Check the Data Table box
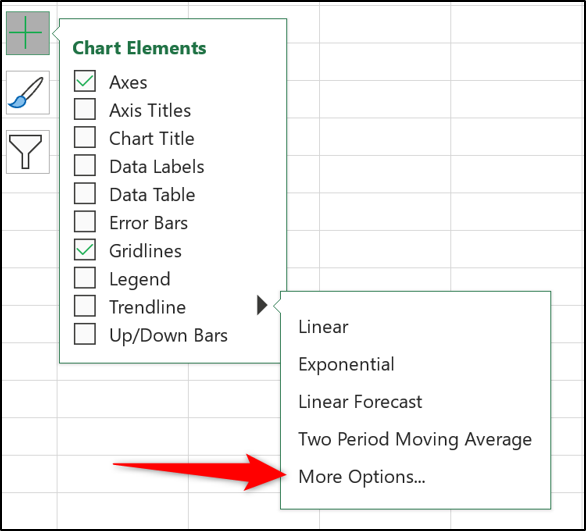 pos(85,194)
